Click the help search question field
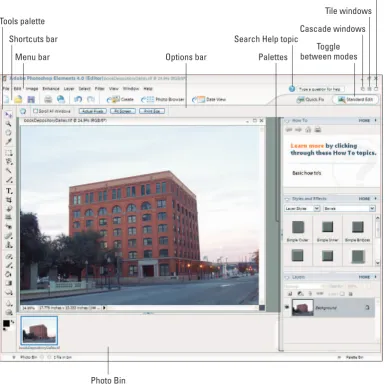The height and width of the screenshot is (385, 385). tap(320, 89)
